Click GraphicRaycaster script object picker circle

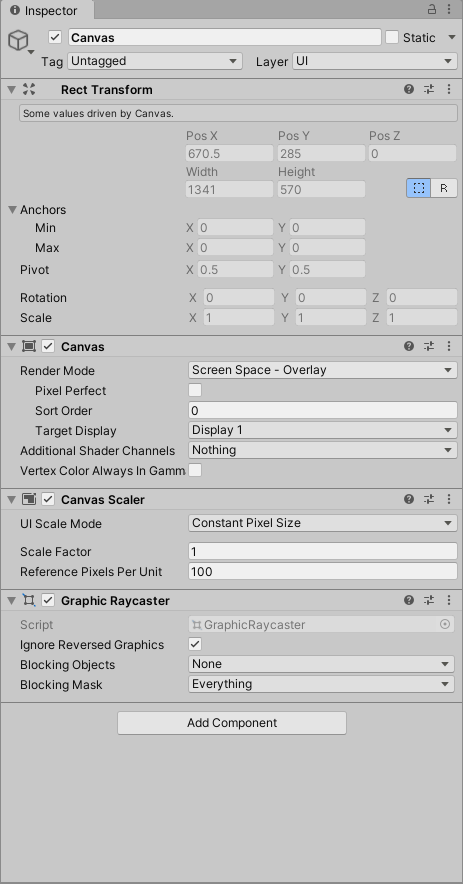click(x=445, y=624)
